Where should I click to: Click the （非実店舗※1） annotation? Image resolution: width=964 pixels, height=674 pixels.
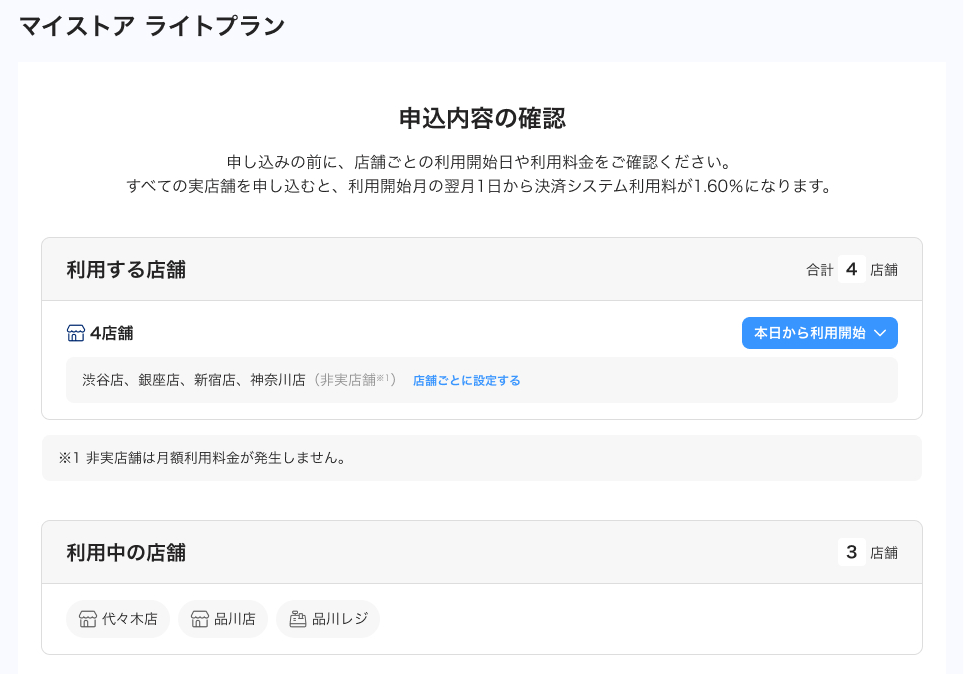(354, 380)
